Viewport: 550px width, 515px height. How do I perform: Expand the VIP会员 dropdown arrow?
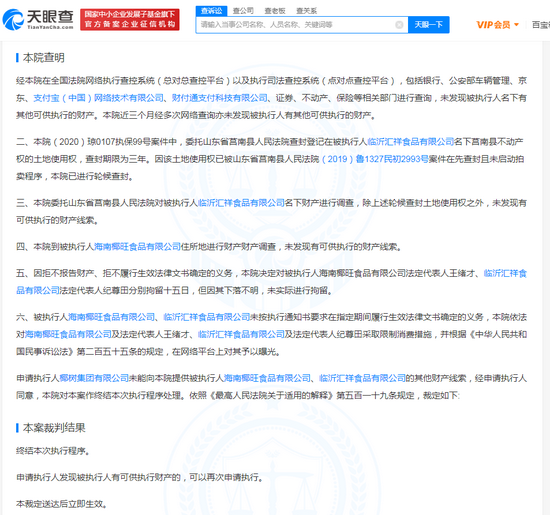tap(516, 25)
